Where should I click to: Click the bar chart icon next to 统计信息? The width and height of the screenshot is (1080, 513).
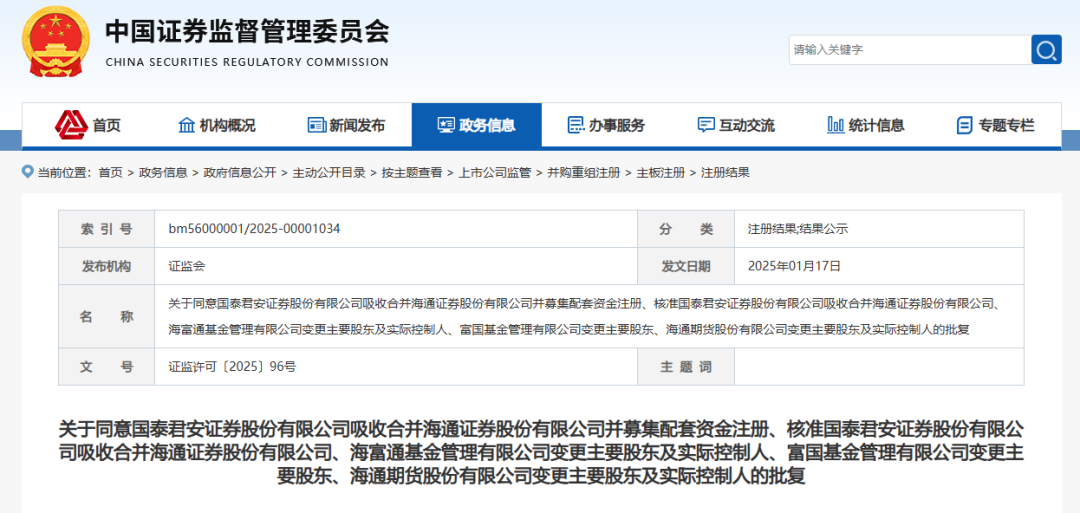coord(835,125)
